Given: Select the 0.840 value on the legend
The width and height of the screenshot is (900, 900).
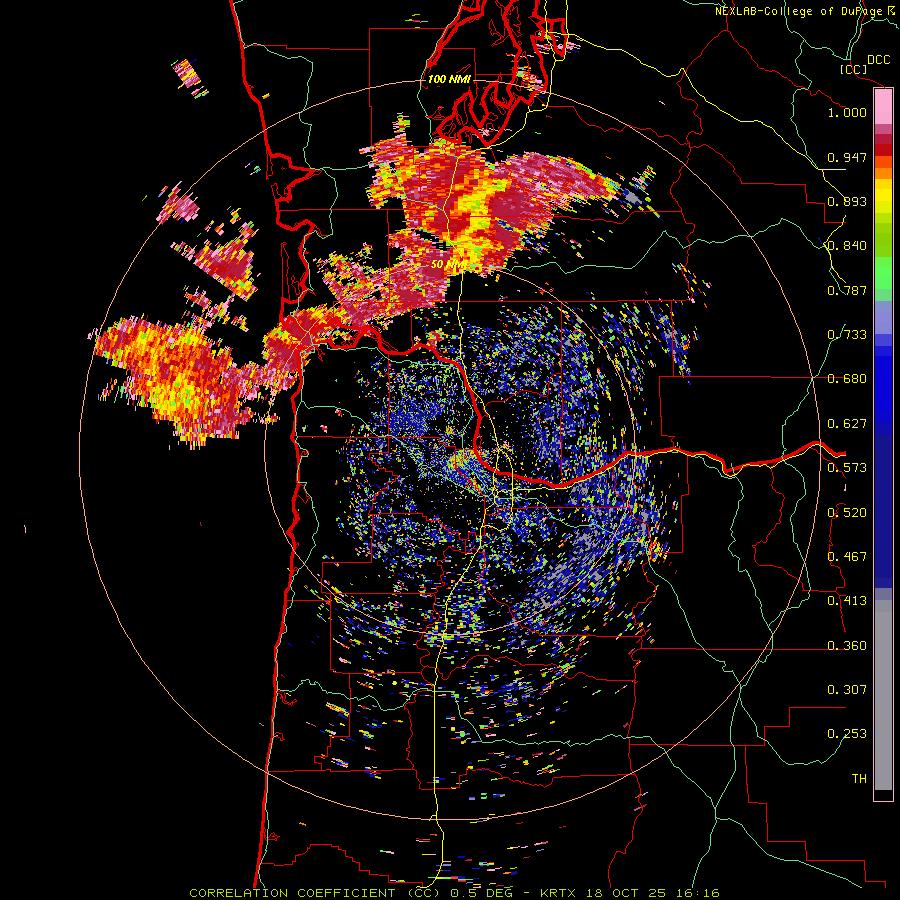Looking at the screenshot, I should (847, 246).
